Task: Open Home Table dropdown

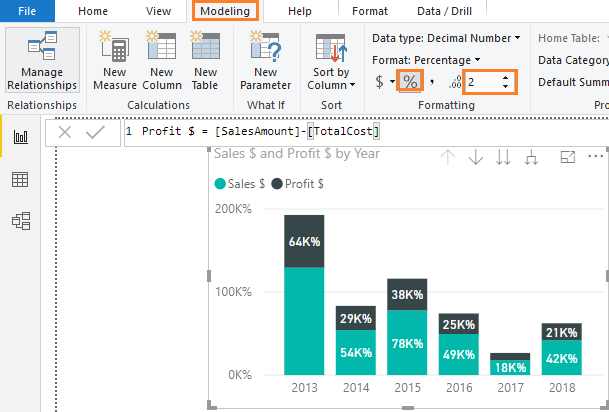Action: (573, 38)
